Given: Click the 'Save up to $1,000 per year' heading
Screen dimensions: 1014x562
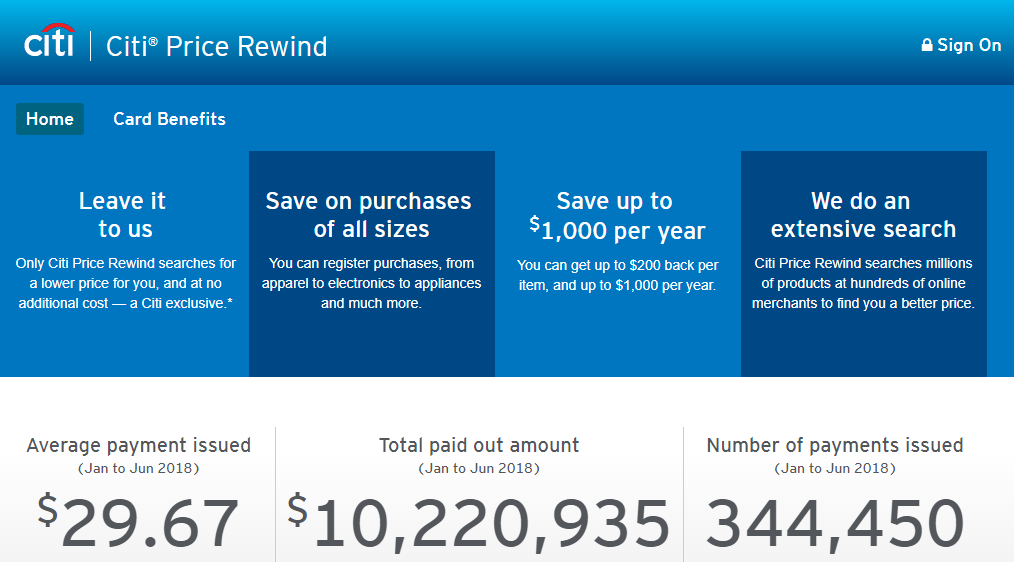Looking at the screenshot, I should (x=616, y=216).
